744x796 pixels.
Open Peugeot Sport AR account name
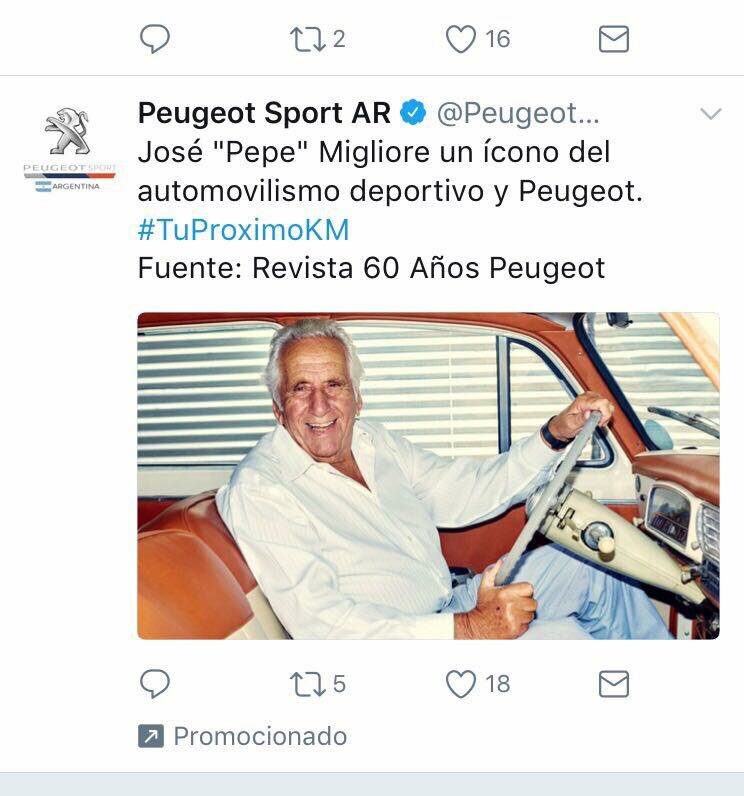[264, 112]
